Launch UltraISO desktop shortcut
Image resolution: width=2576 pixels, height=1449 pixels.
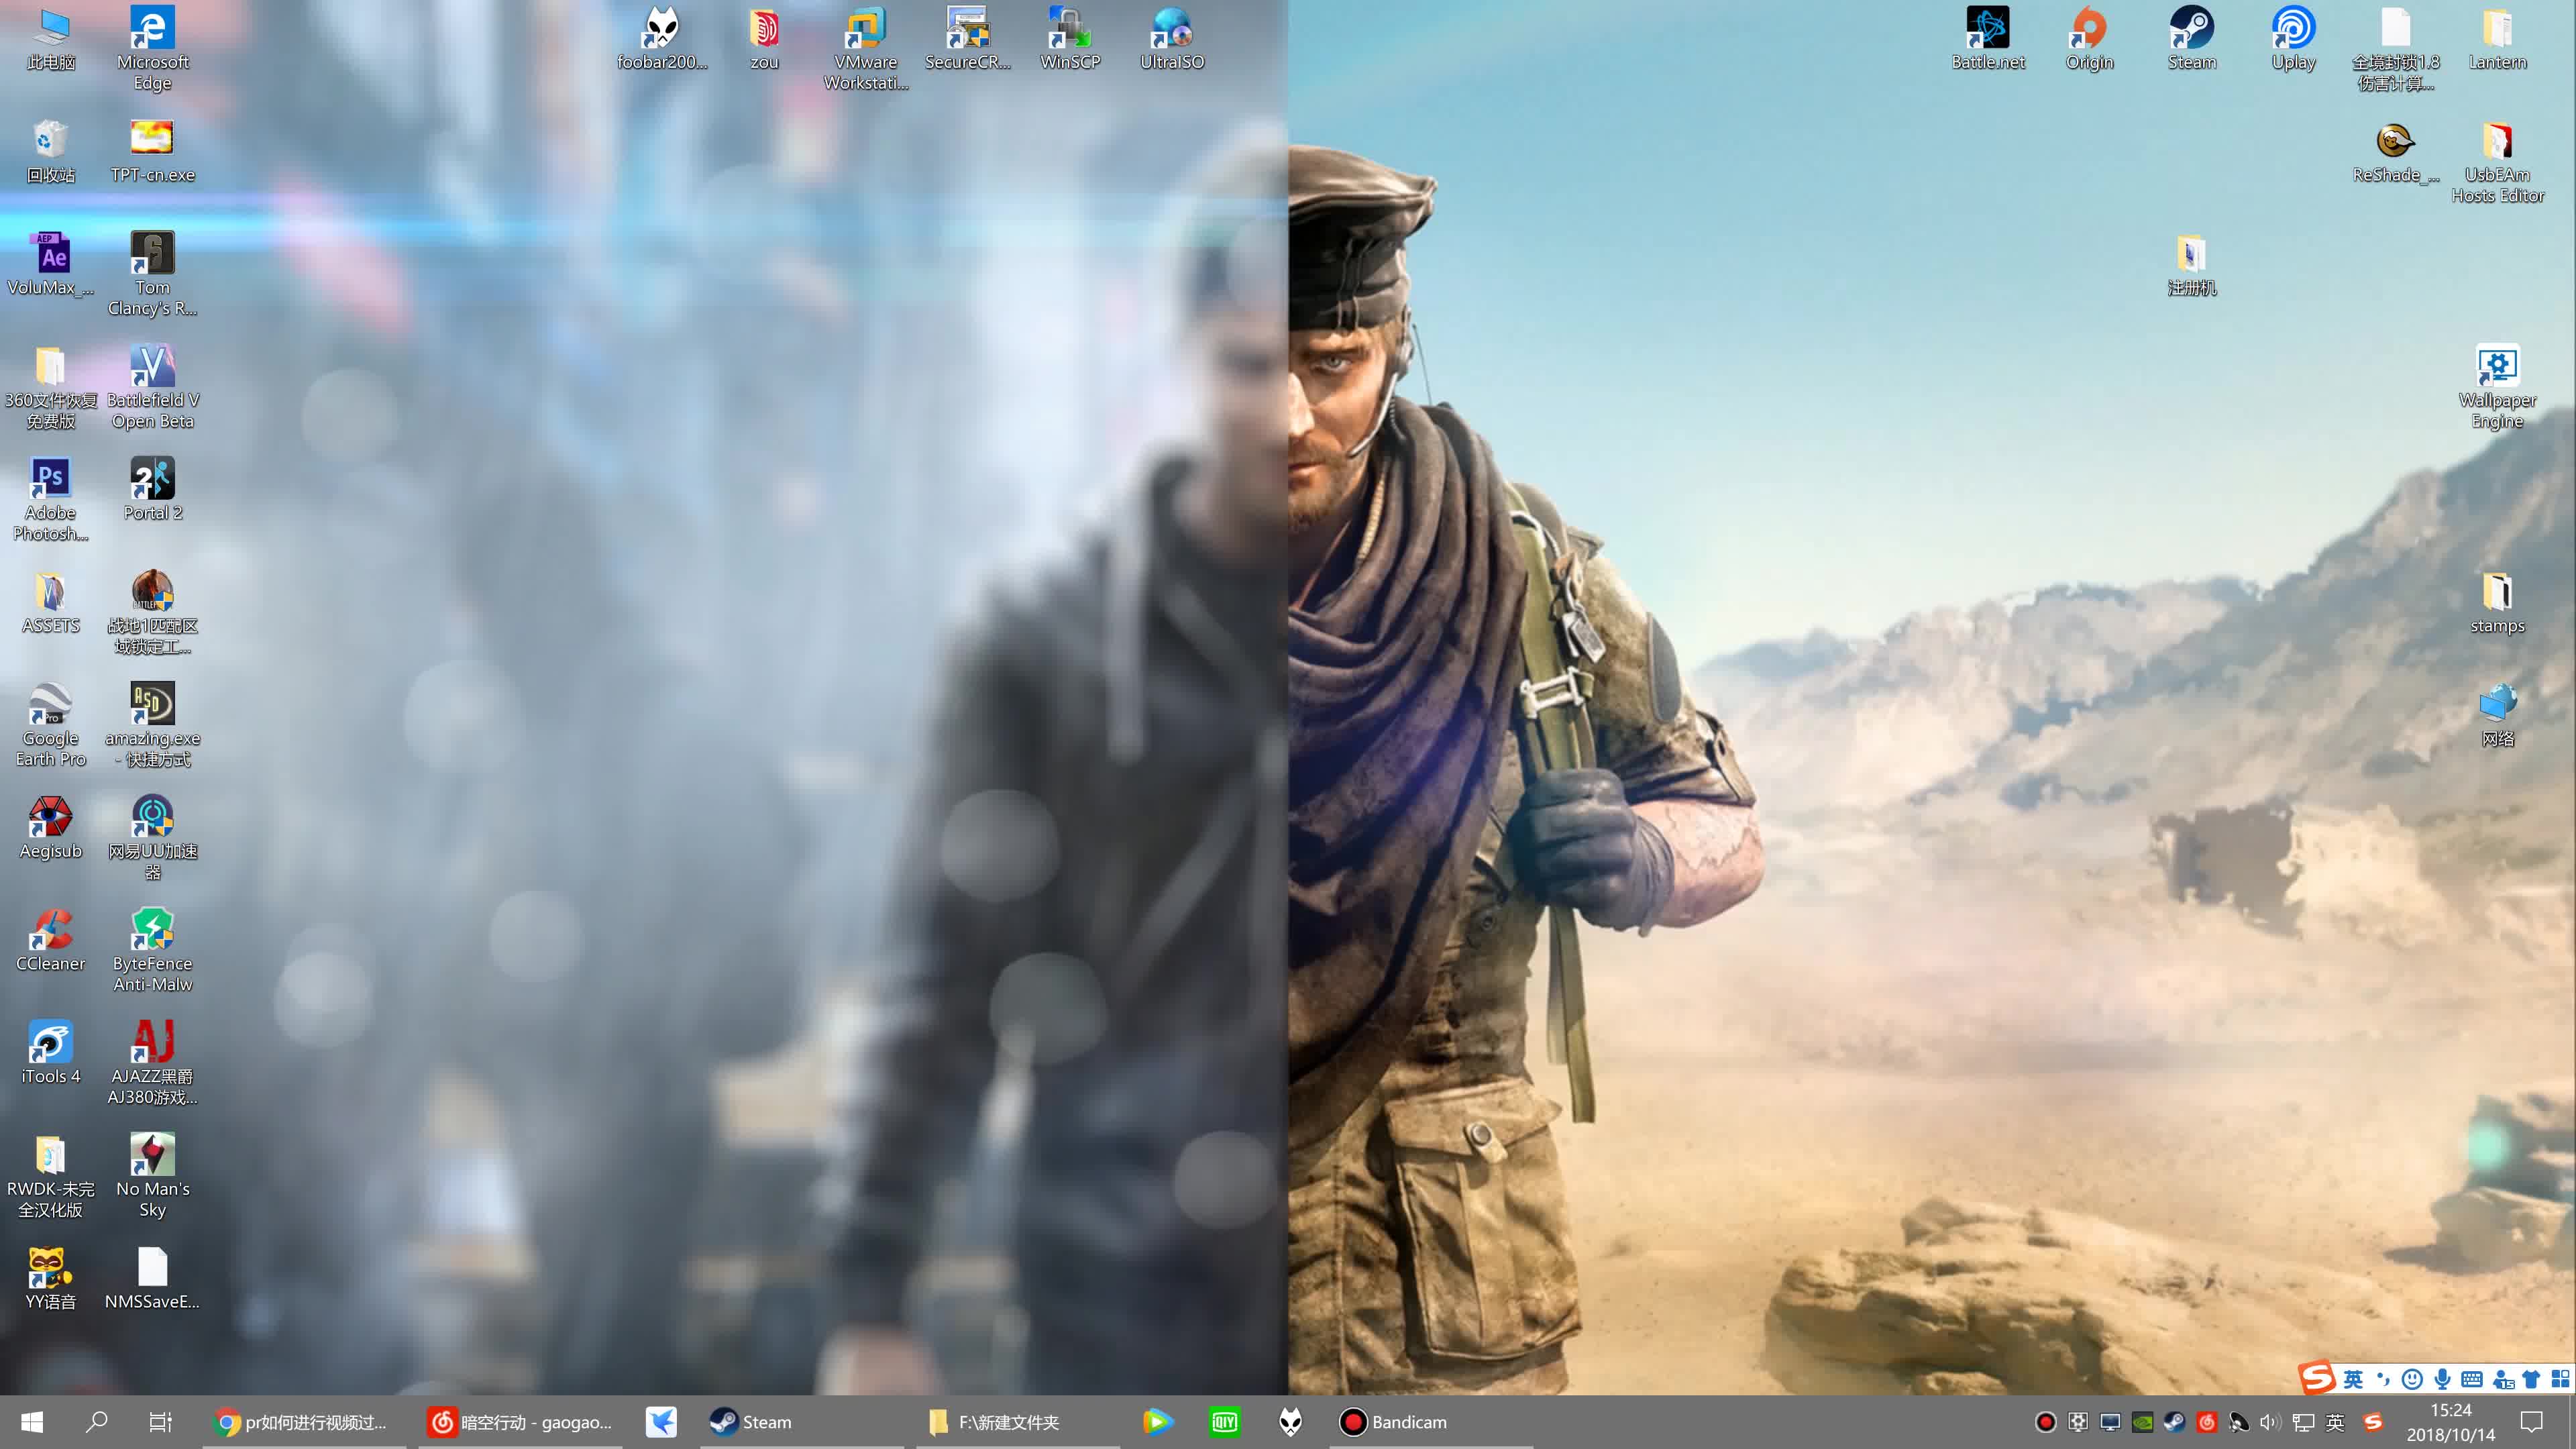[x=1171, y=38]
